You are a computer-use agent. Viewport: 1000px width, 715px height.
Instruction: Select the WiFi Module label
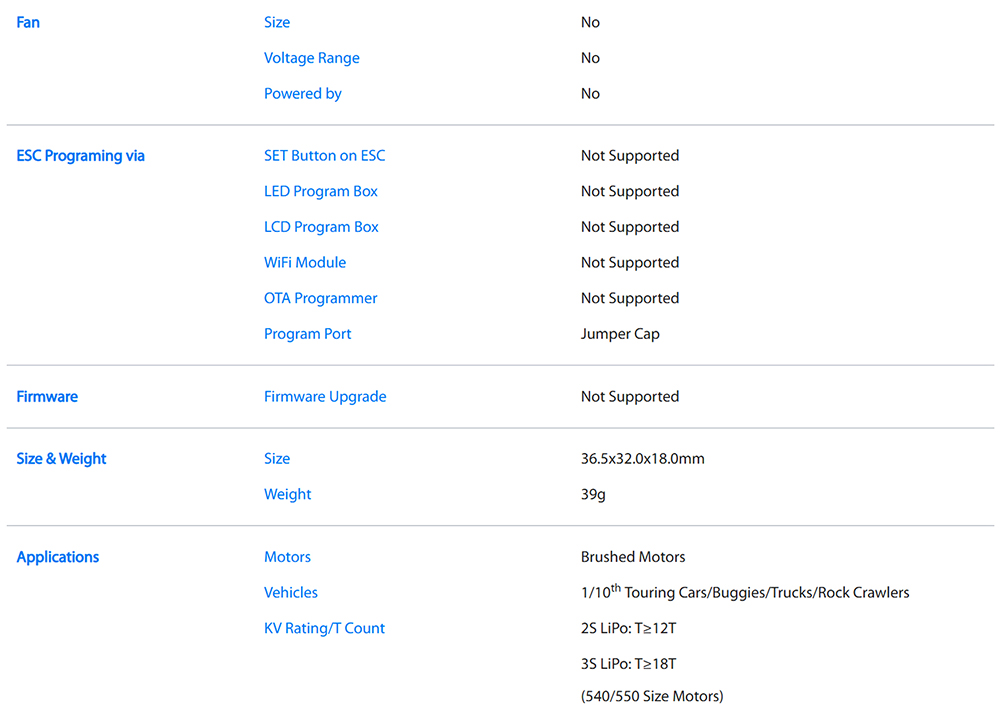[x=305, y=263]
